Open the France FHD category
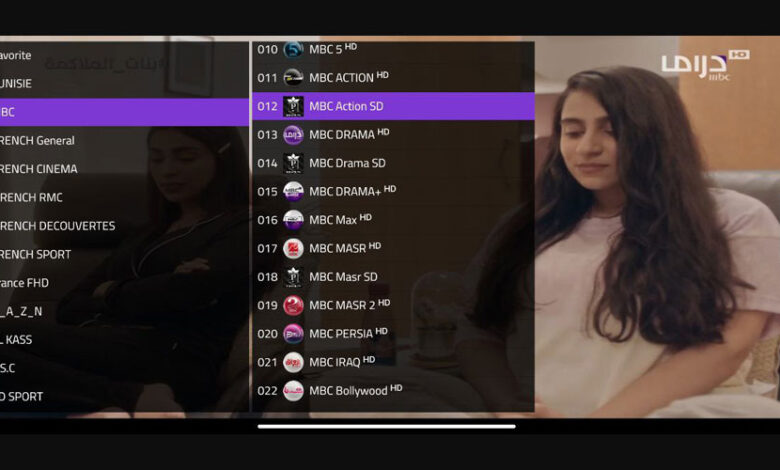This screenshot has width=780, height=470. pyautogui.click(x=124, y=283)
